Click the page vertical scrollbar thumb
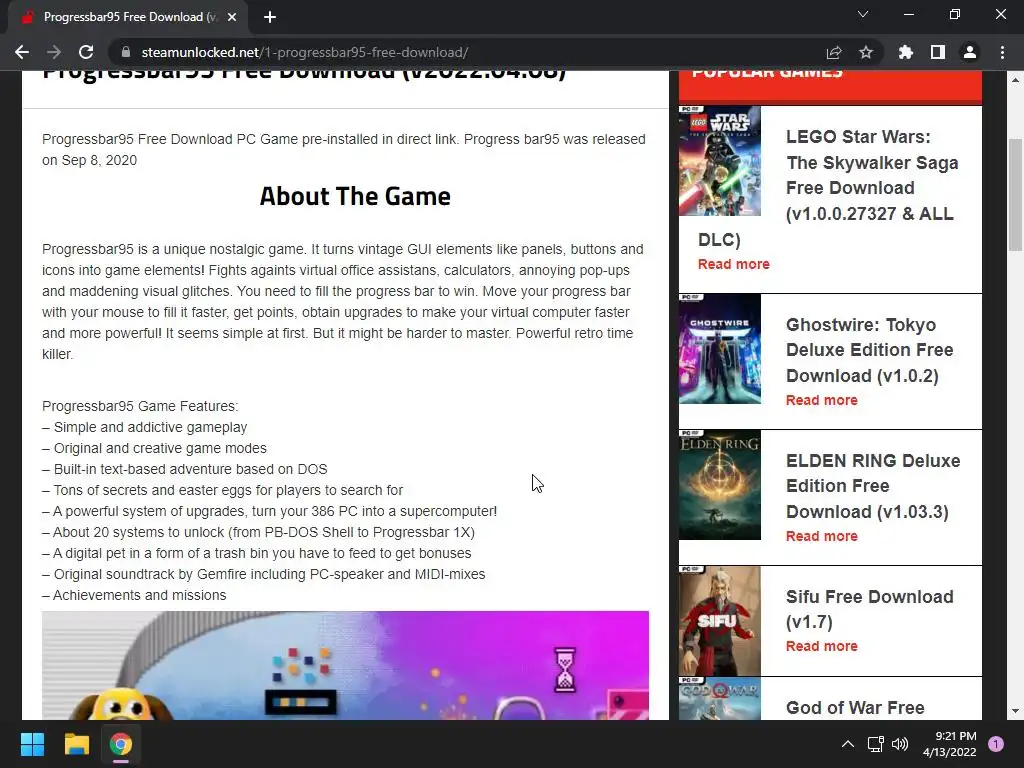This screenshot has height=768, width=1024. click(x=1016, y=195)
